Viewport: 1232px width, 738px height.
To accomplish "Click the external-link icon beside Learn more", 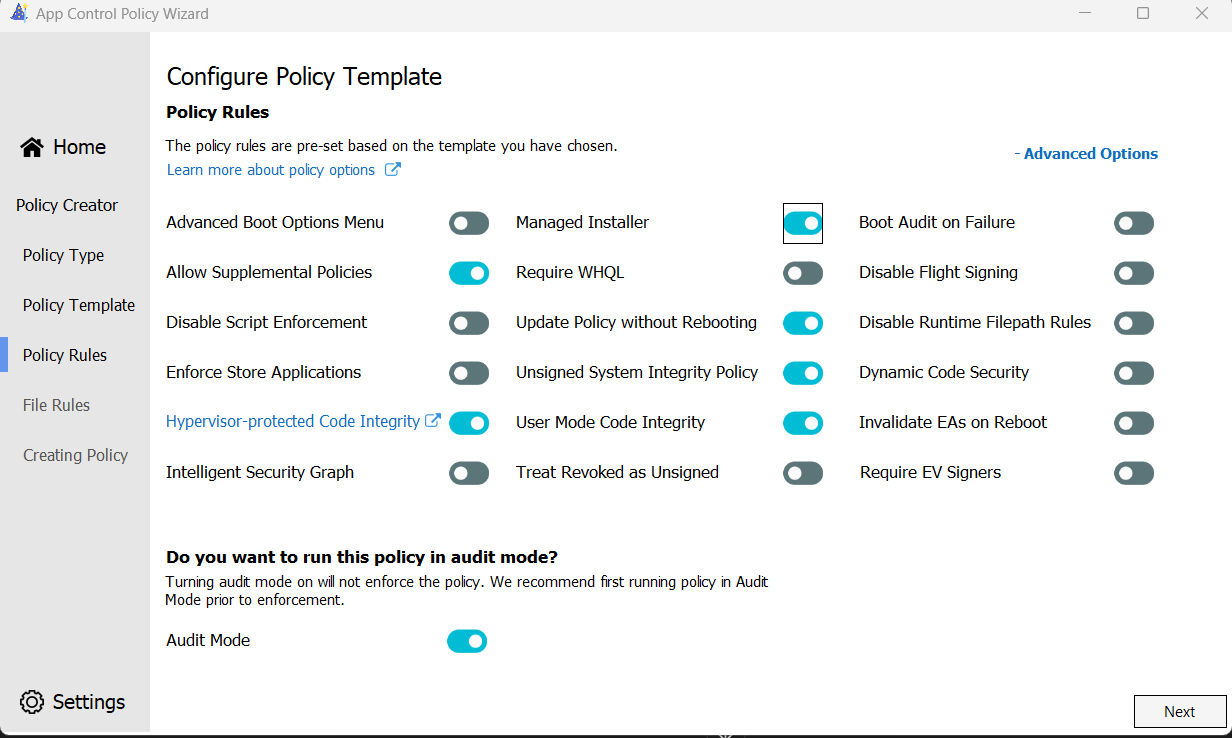I will coord(393,170).
